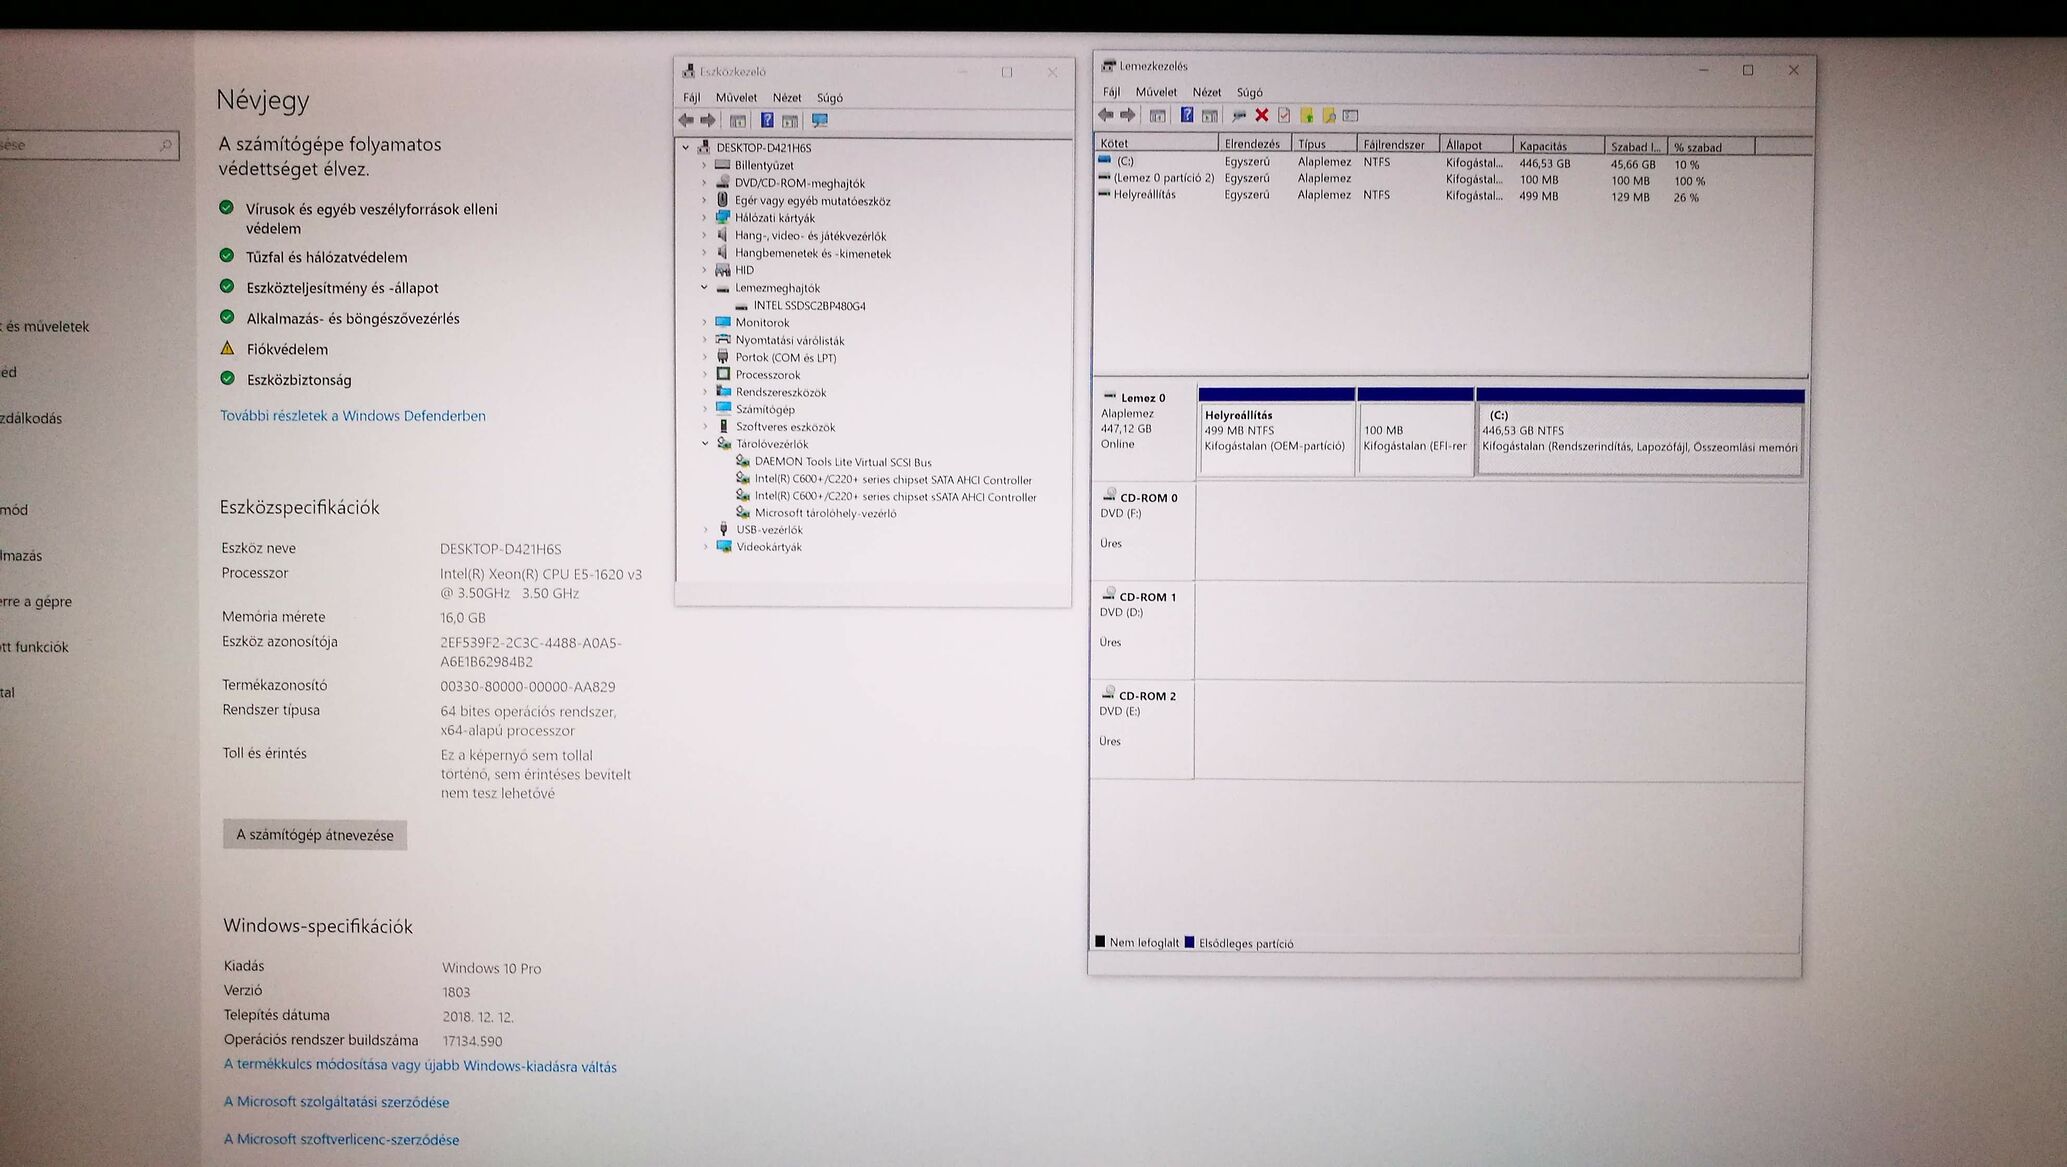Collapse the Tárolóvezérlők category

coord(705,444)
